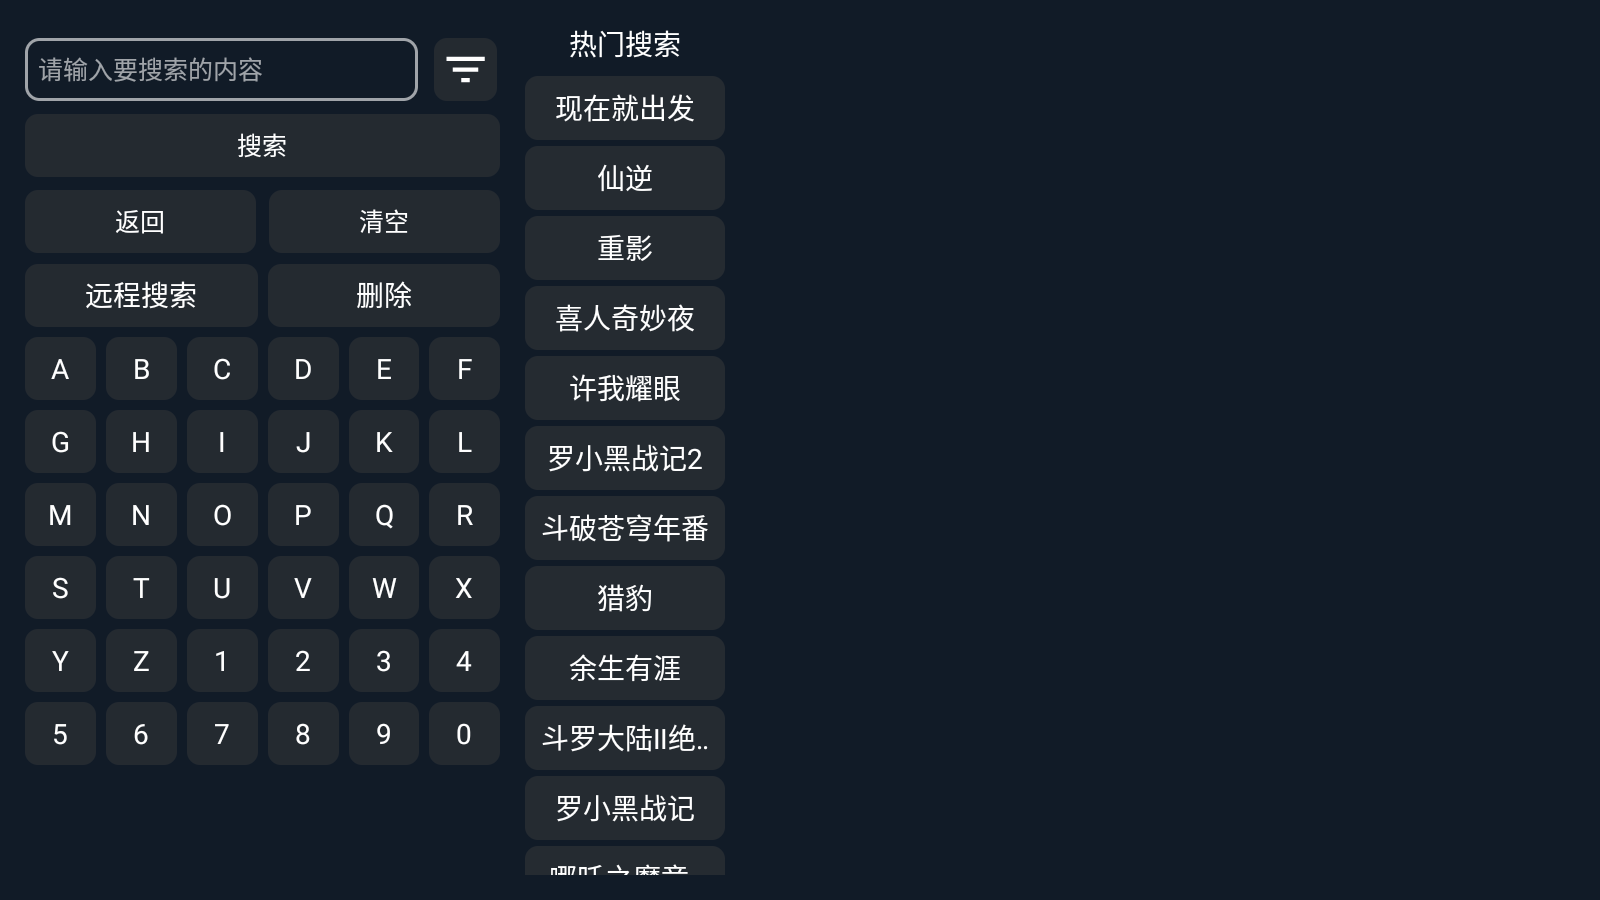Select 罗小黑战记2 from hot searches
Image resolution: width=1600 pixels, height=900 pixels.
(624, 458)
